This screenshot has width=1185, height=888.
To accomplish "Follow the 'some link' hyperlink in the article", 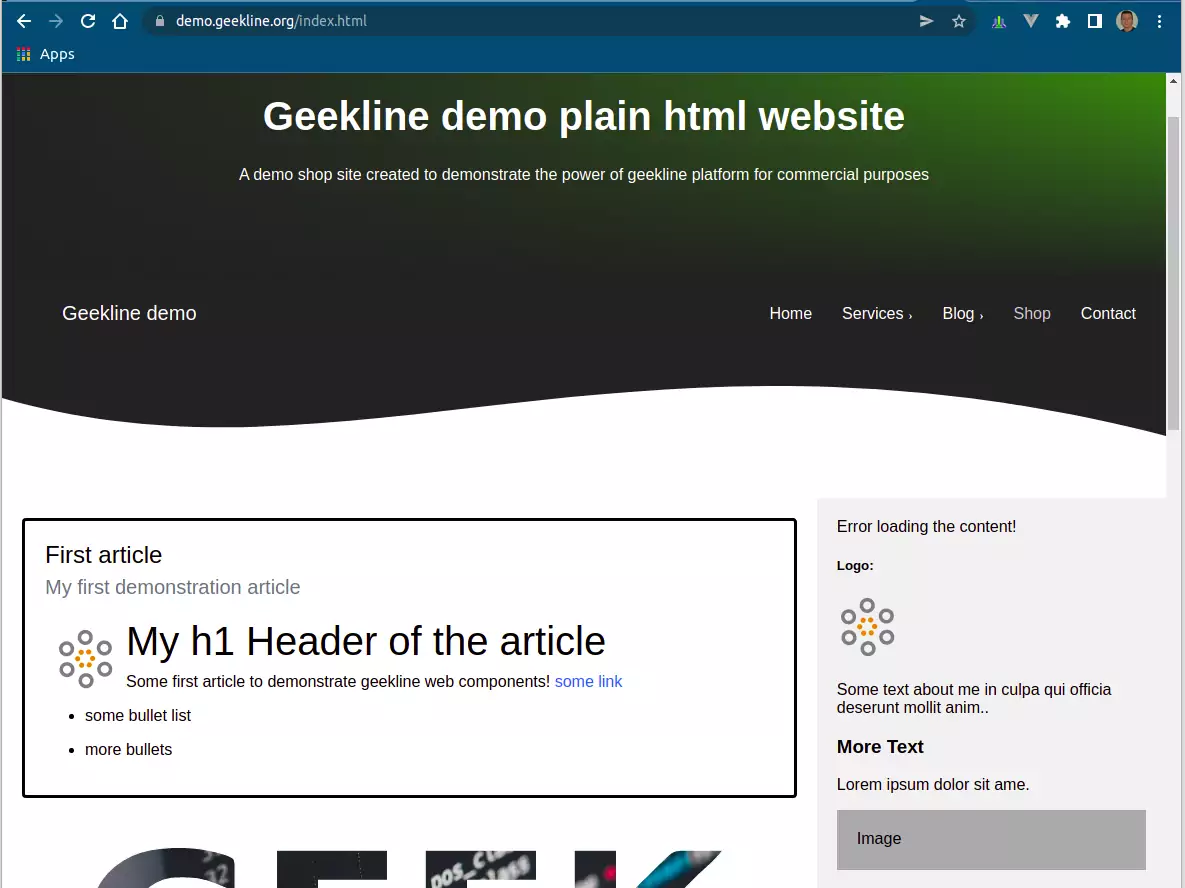I will pyautogui.click(x=588, y=681).
